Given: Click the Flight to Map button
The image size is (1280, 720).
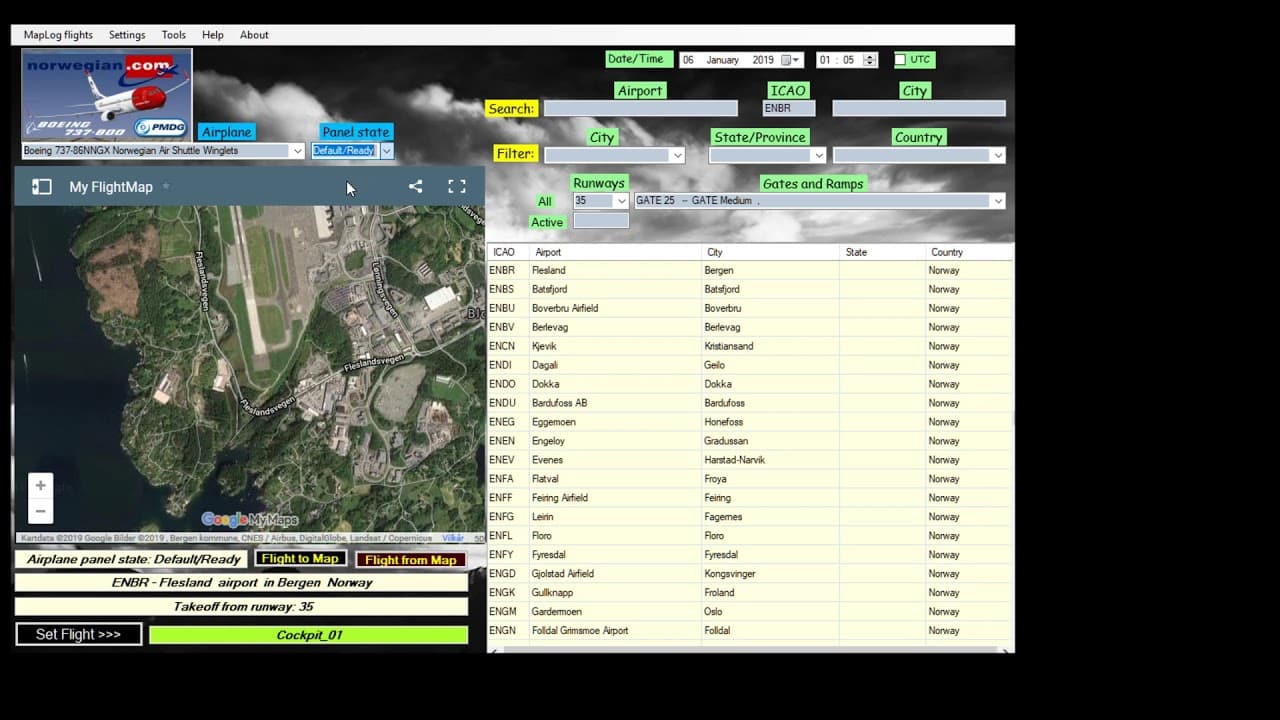Looking at the screenshot, I should pos(300,559).
